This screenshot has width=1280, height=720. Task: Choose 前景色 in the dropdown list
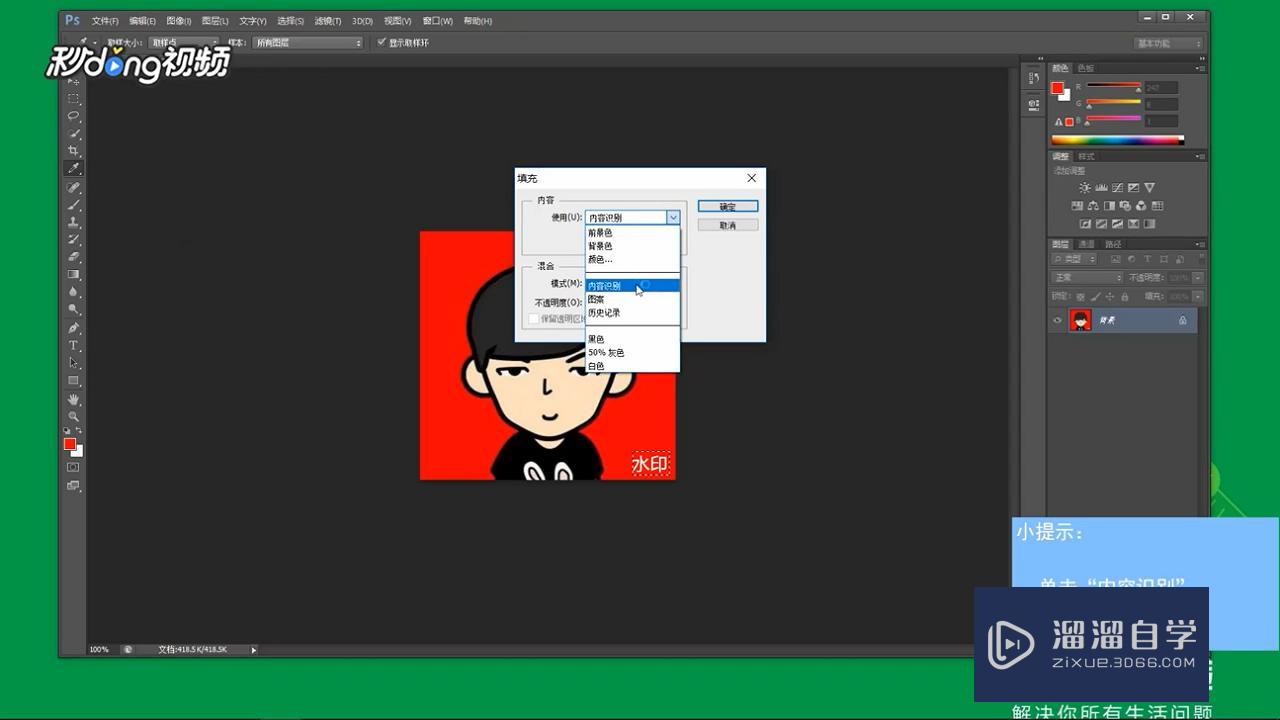pos(632,233)
